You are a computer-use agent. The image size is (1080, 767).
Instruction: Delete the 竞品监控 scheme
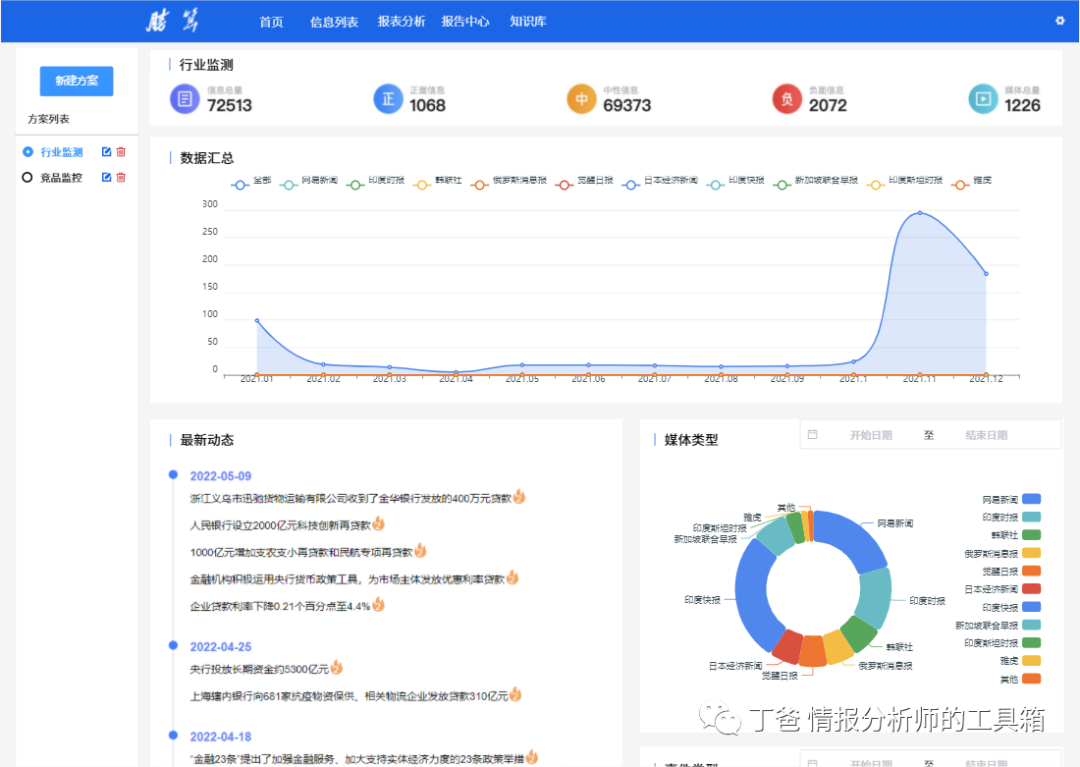point(121,177)
